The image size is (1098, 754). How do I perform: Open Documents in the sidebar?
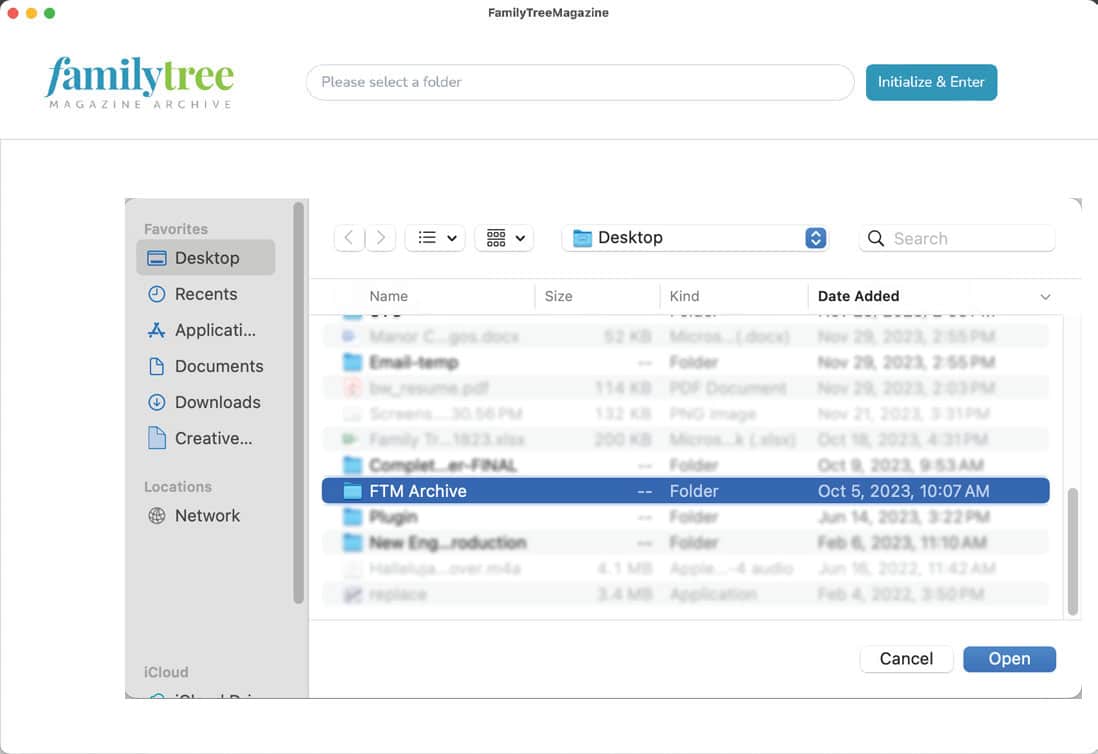click(x=206, y=366)
